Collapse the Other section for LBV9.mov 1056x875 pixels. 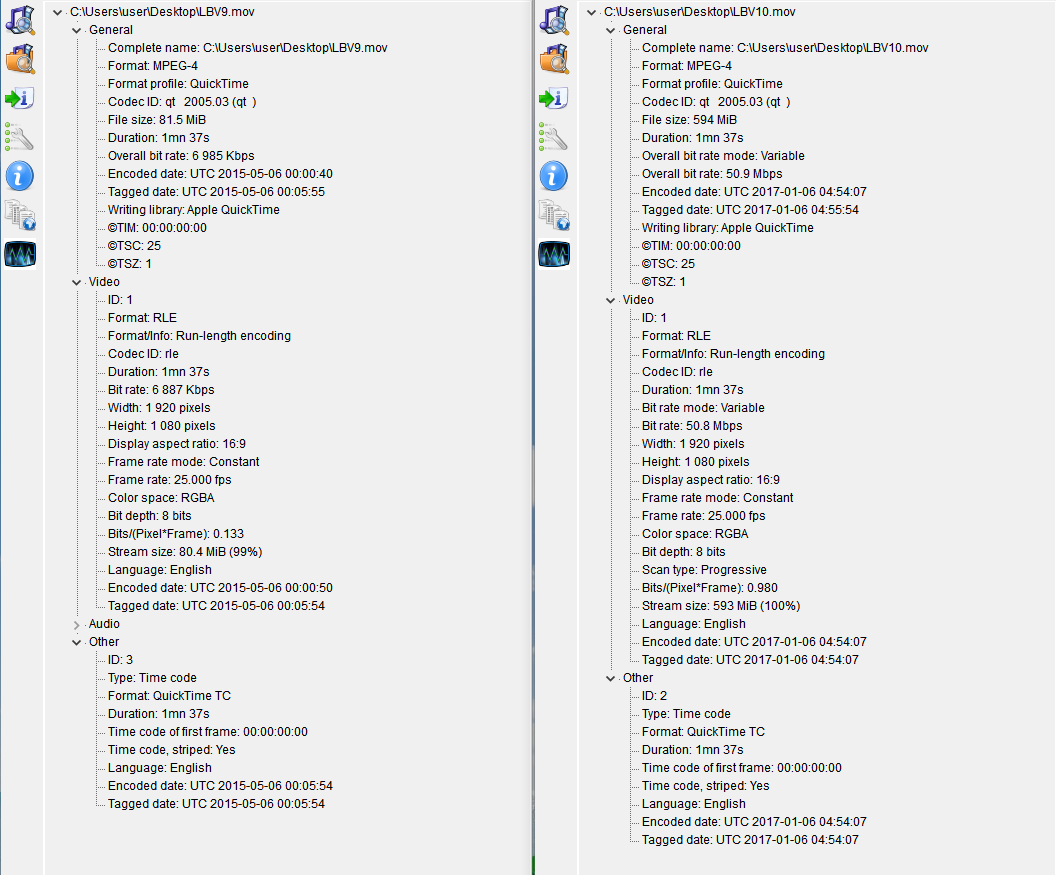coord(77,643)
